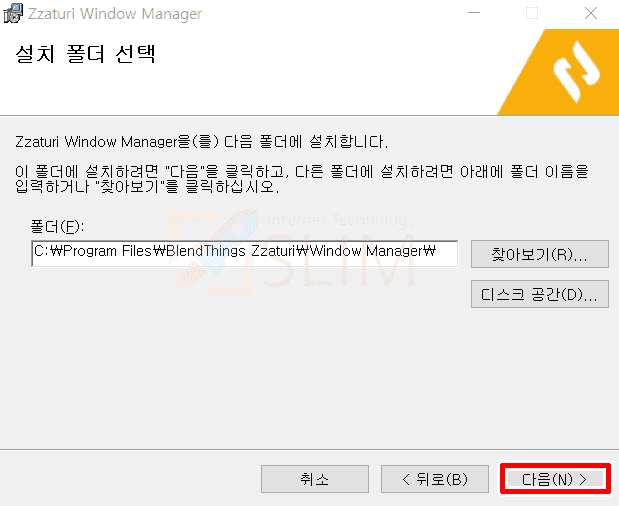Cancel installation with the 취소 button
This screenshot has height=506, width=619.
coord(315,479)
